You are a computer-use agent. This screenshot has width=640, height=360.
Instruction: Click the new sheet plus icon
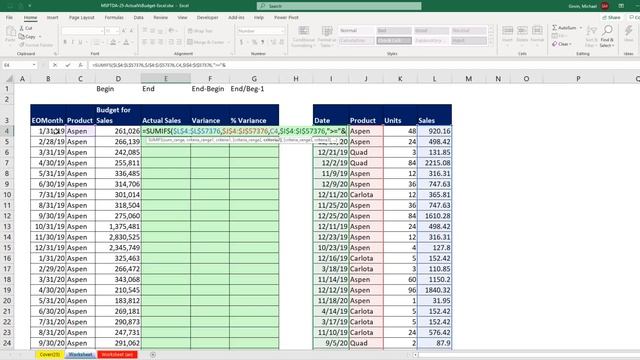coord(153,355)
